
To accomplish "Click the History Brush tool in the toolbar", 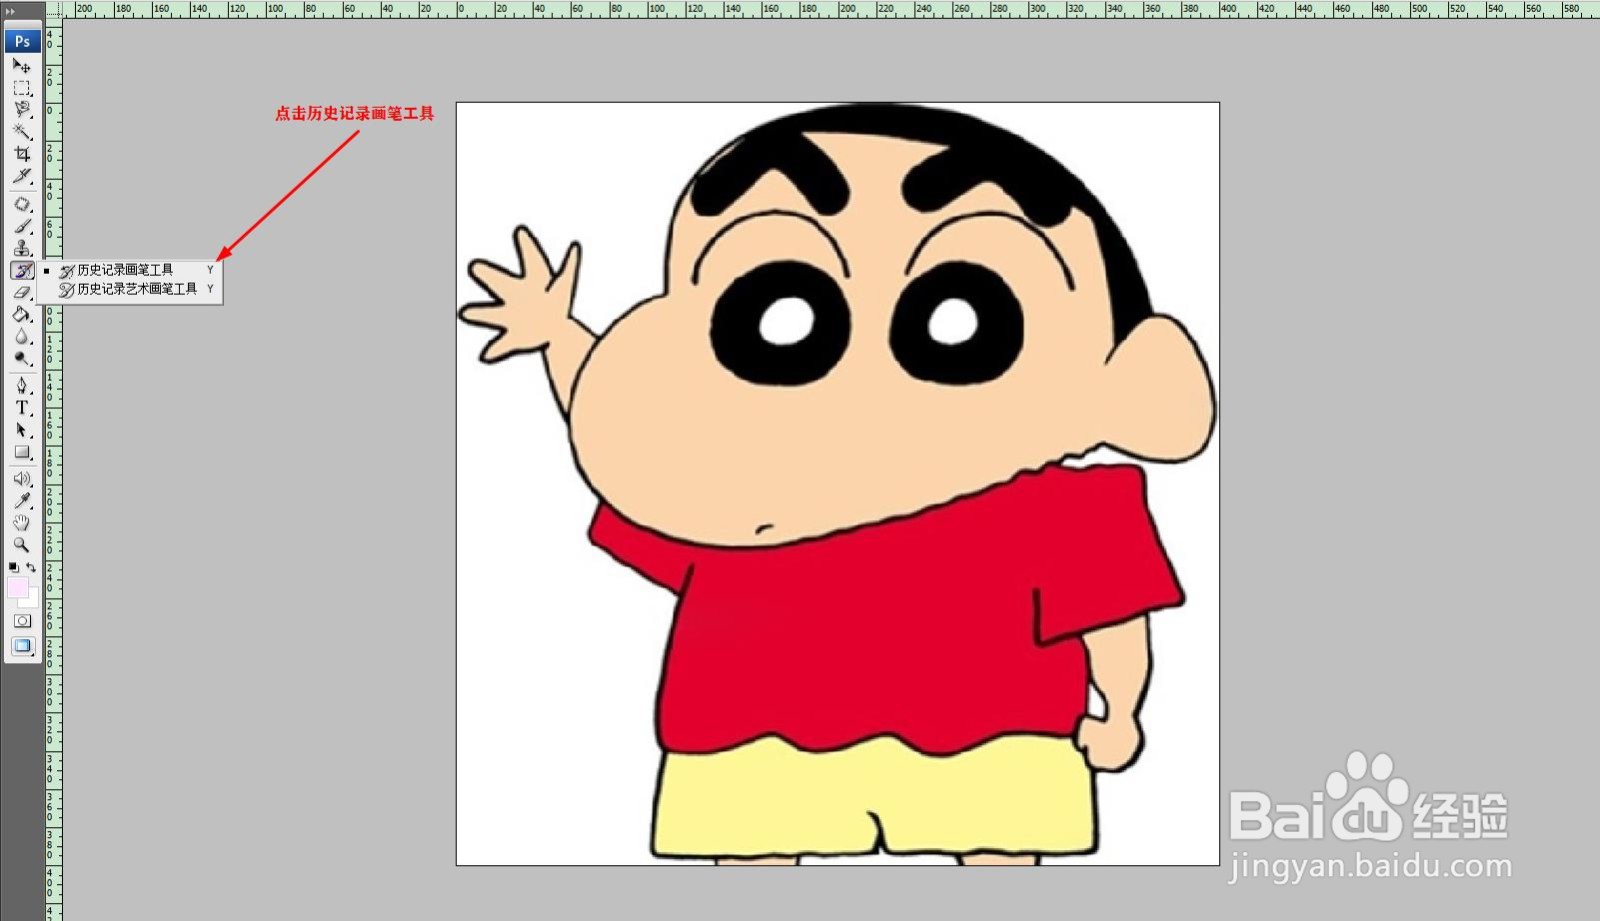I will click(x=22, y=270).
